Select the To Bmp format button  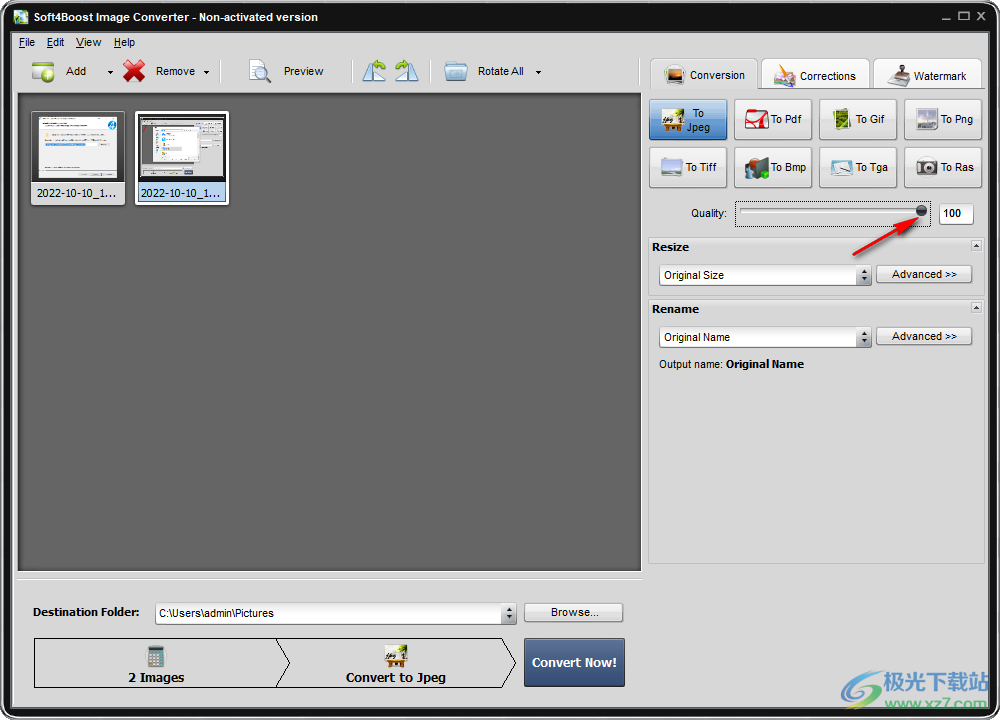[772, 167]
